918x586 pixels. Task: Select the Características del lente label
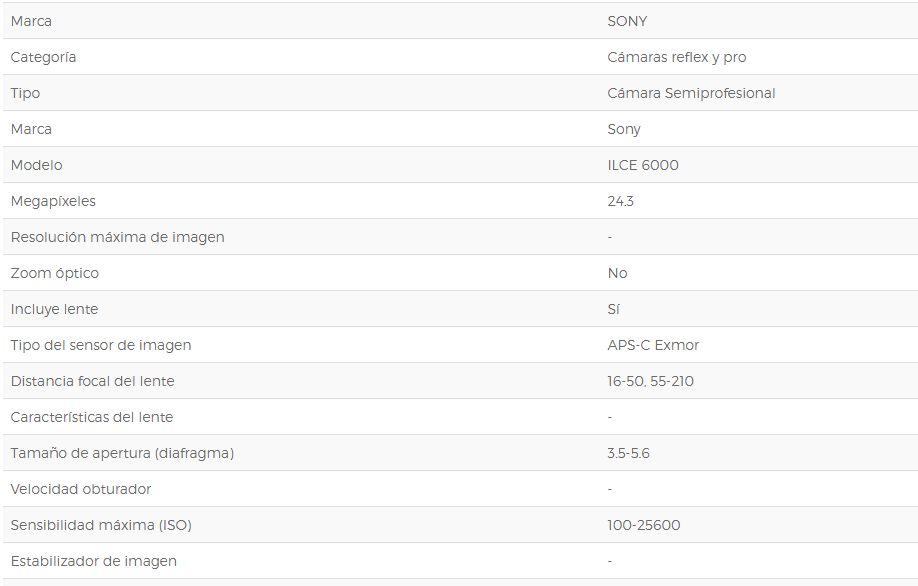point(92,417)
